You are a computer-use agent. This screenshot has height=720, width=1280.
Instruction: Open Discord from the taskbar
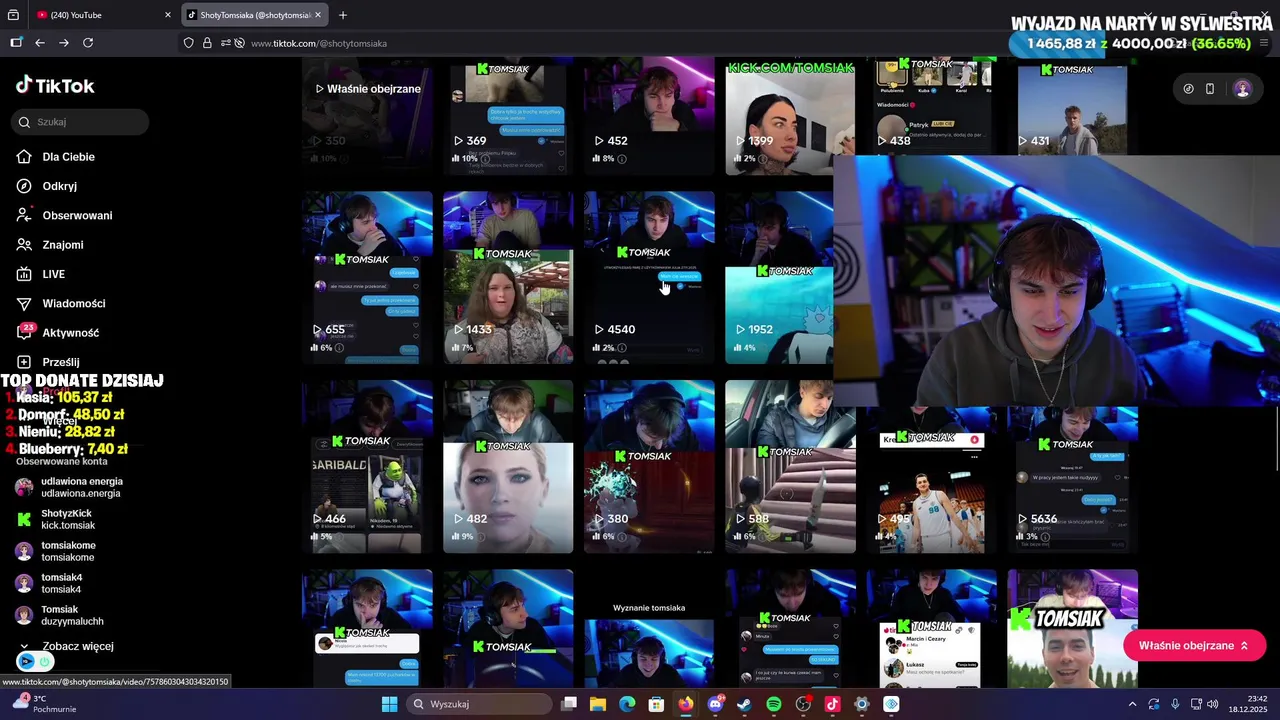pos(715,704)
